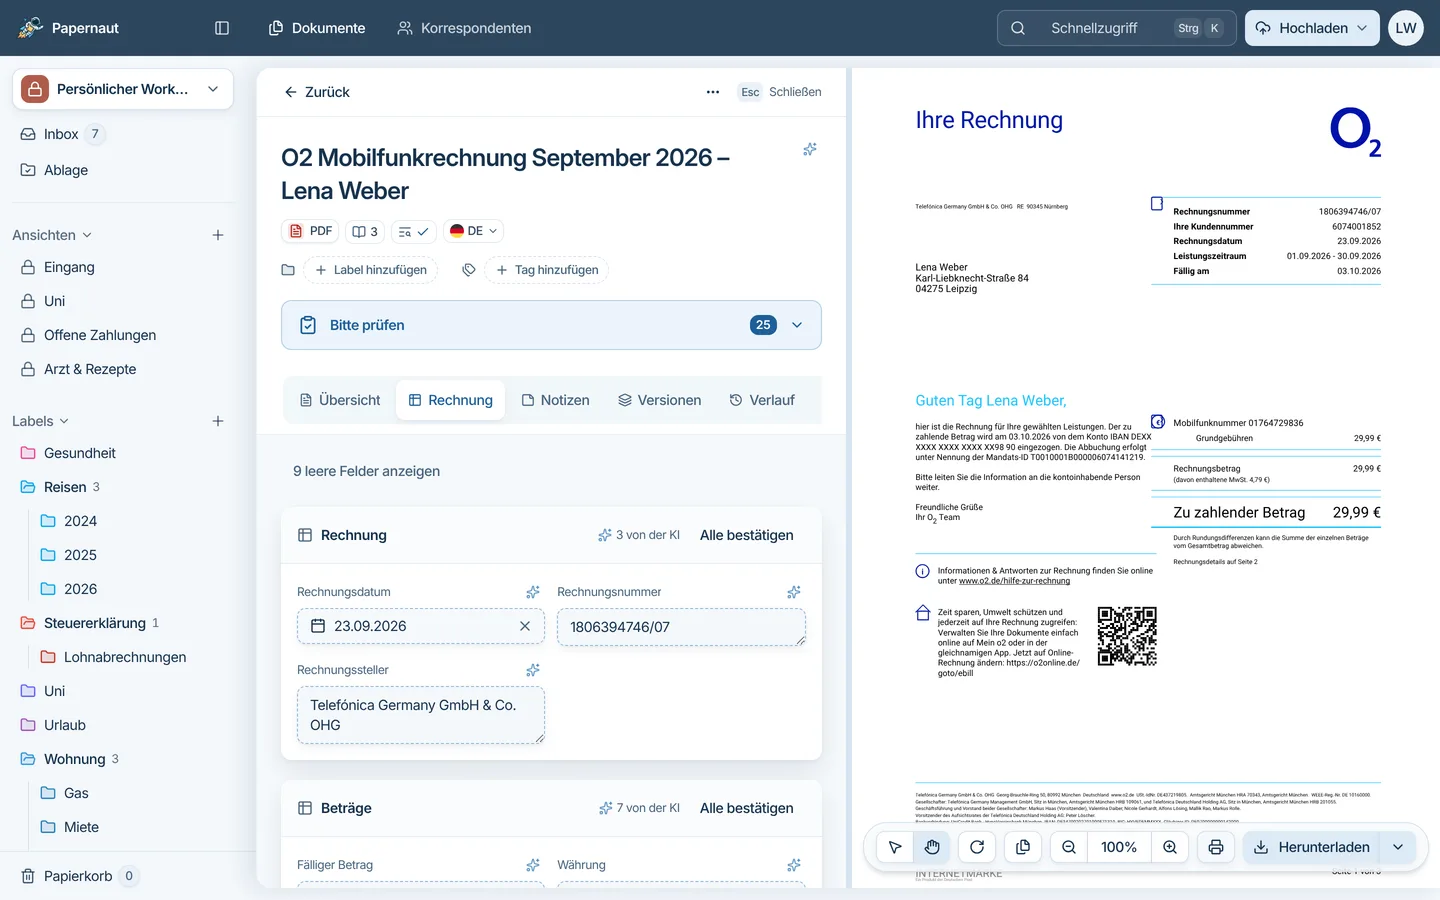Add a new view with Ansichten plus
Viewport: 1440px width, 900px height.
[x=218, y=235]
